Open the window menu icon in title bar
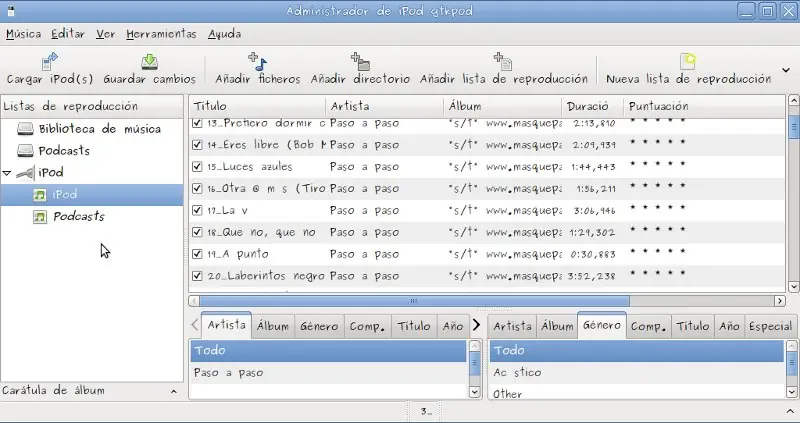 pyautogui.click(x=11, y=11)
